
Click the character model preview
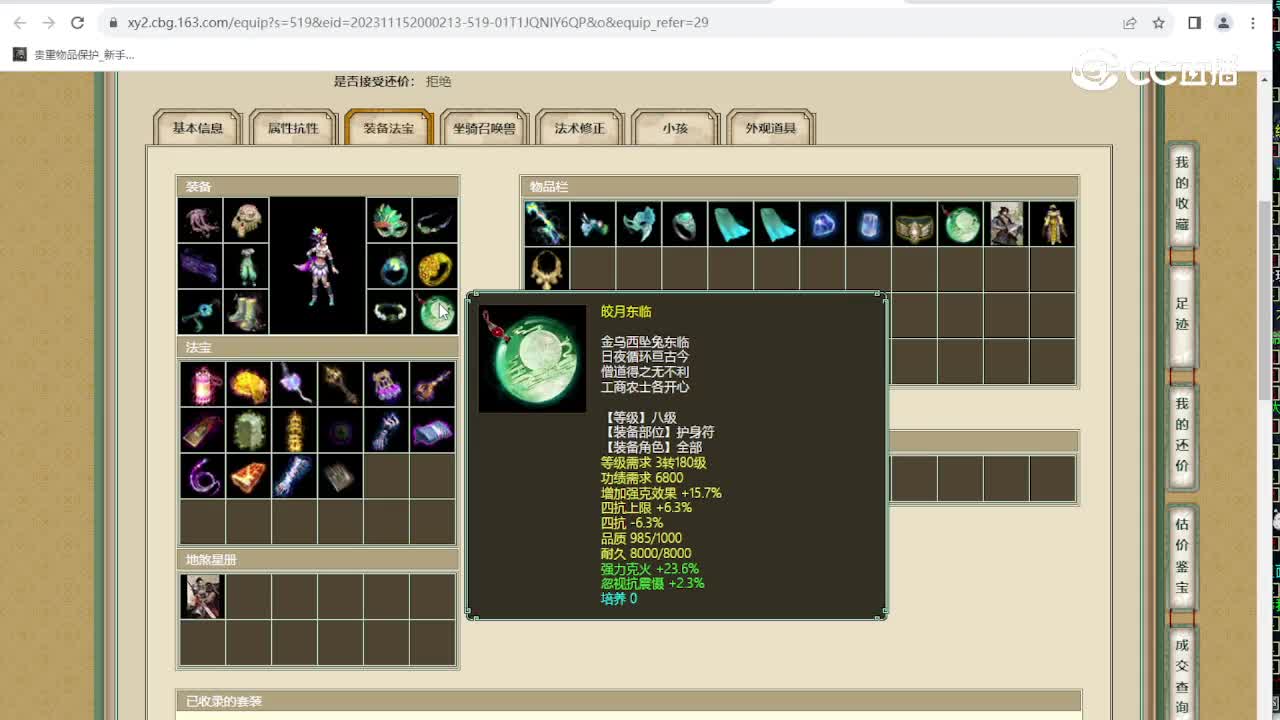coord(317,265)
